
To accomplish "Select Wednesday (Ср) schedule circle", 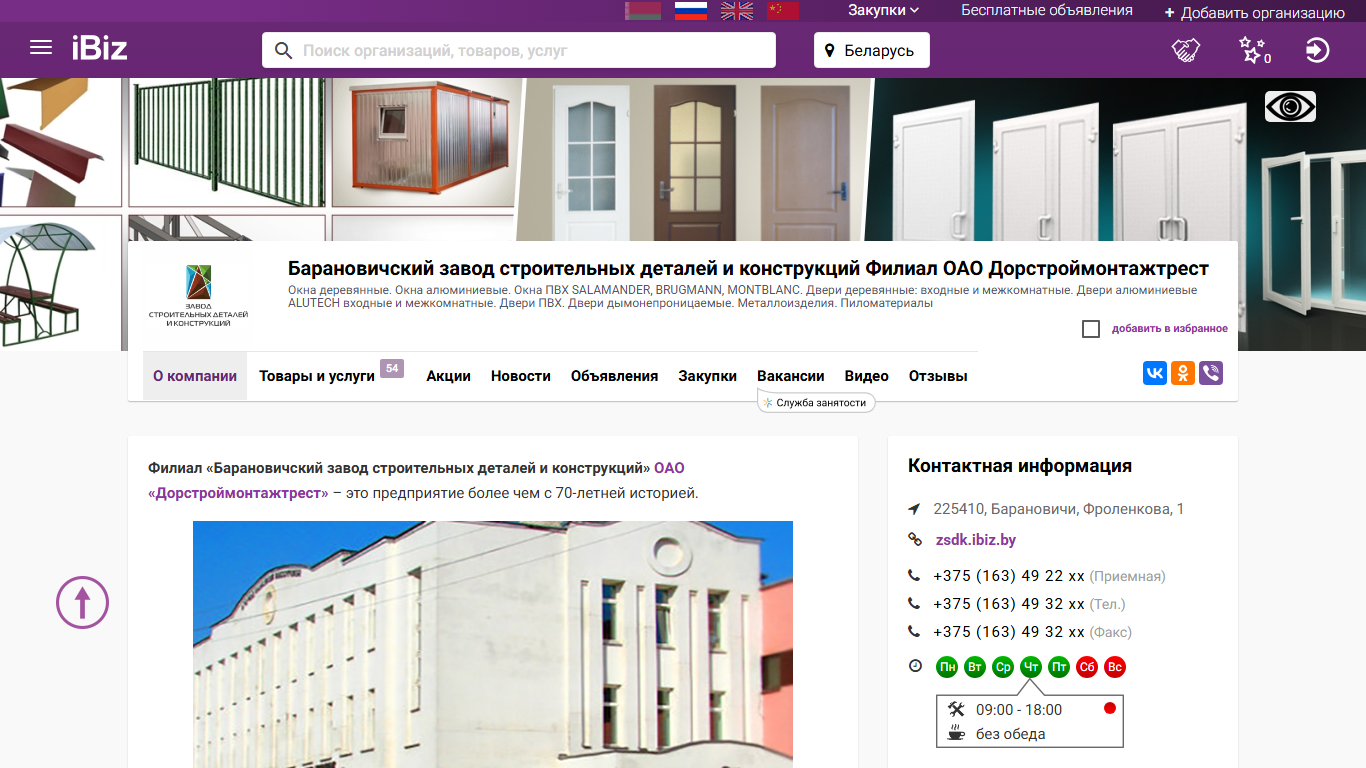I will 1003,667.
